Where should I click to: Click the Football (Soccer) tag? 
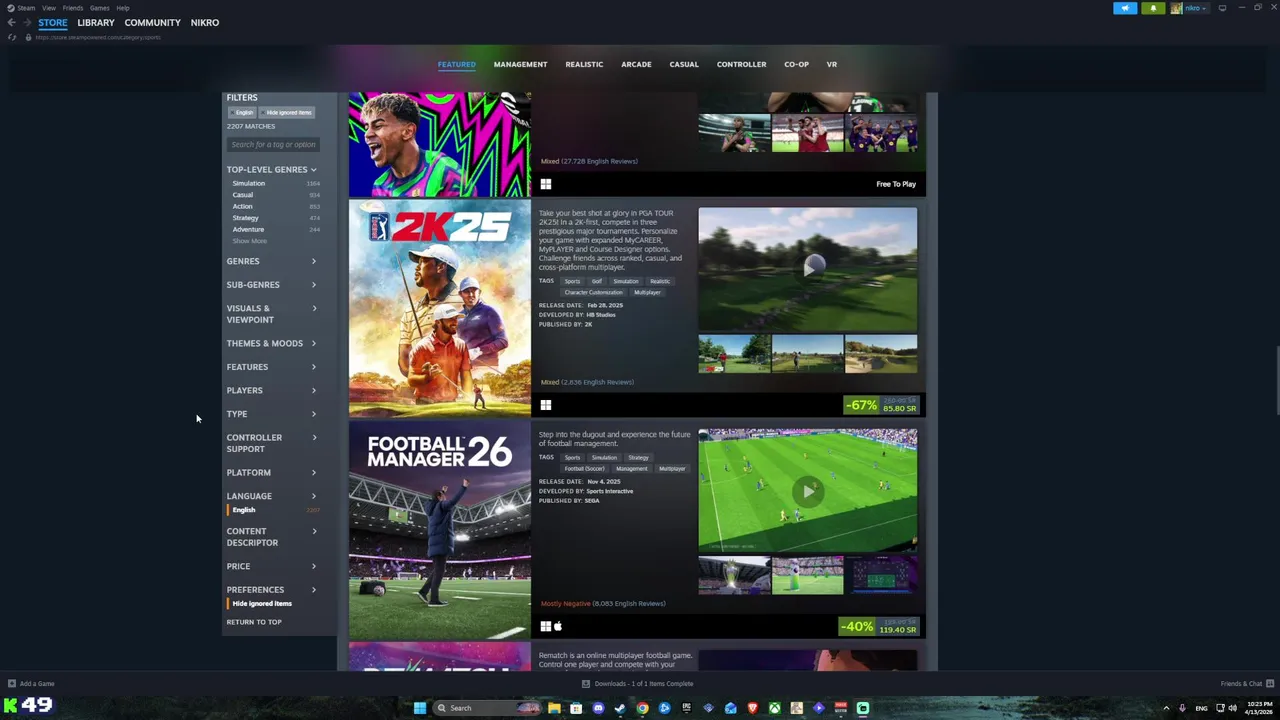pos(584,469)
